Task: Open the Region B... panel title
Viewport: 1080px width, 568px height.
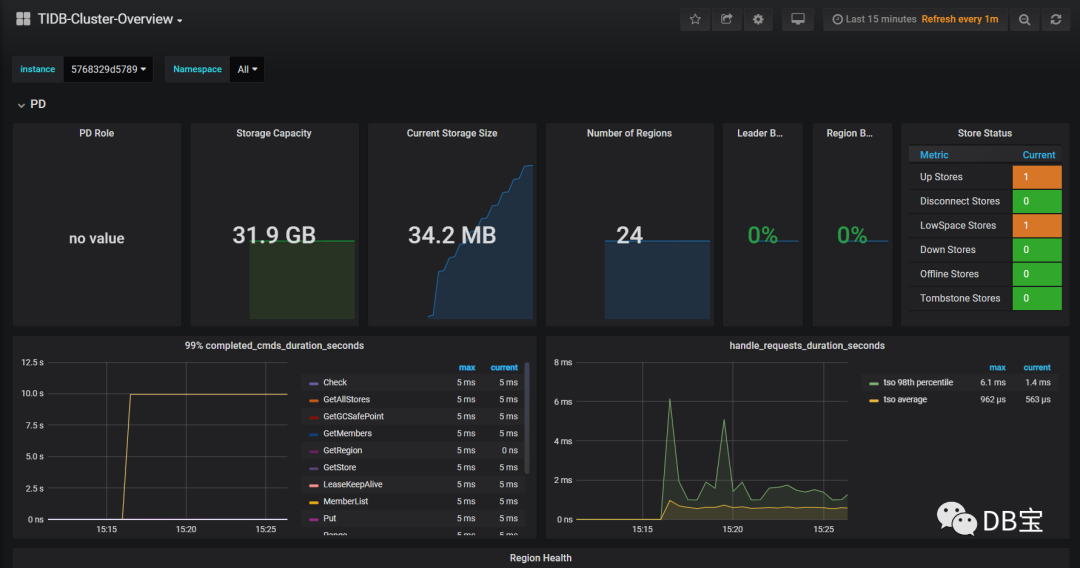Action: 849,133
